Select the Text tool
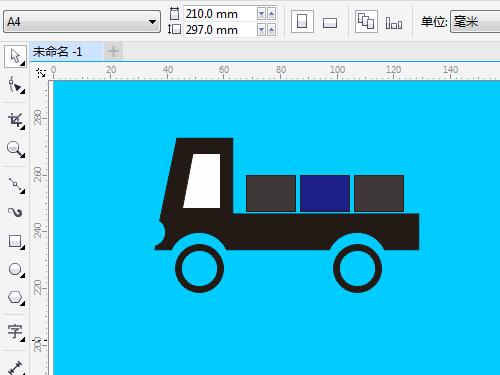500x375 pixels. tap(15, 332)
